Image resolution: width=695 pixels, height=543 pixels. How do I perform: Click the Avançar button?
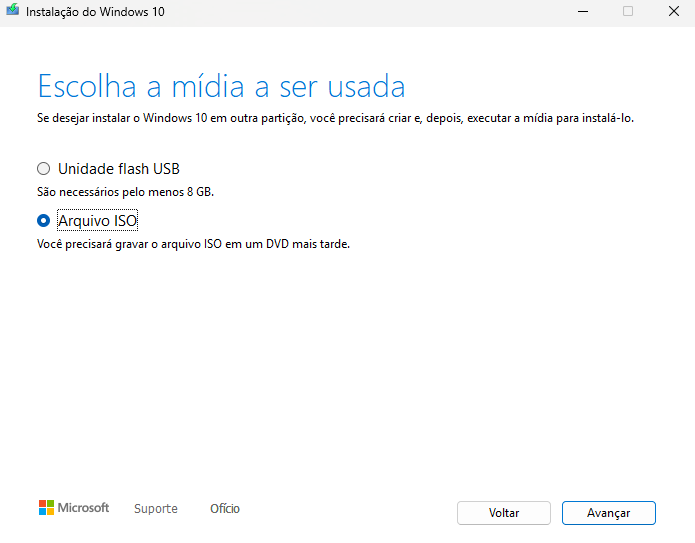pos(609,513)
